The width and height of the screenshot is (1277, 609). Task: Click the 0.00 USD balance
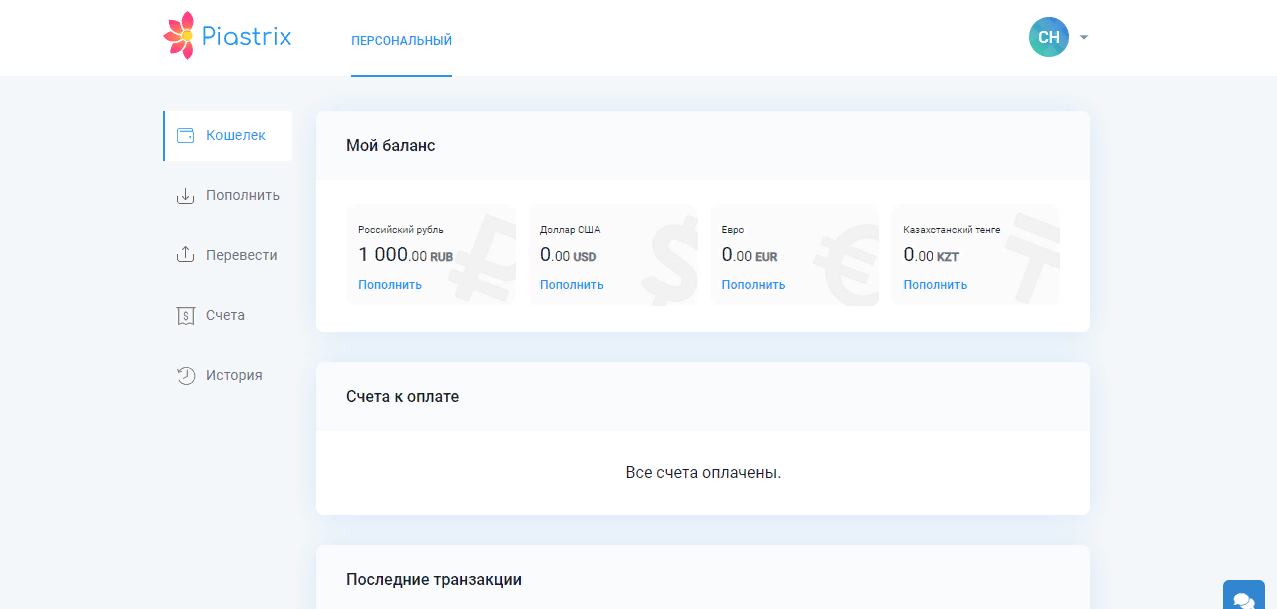click(568, 255)
